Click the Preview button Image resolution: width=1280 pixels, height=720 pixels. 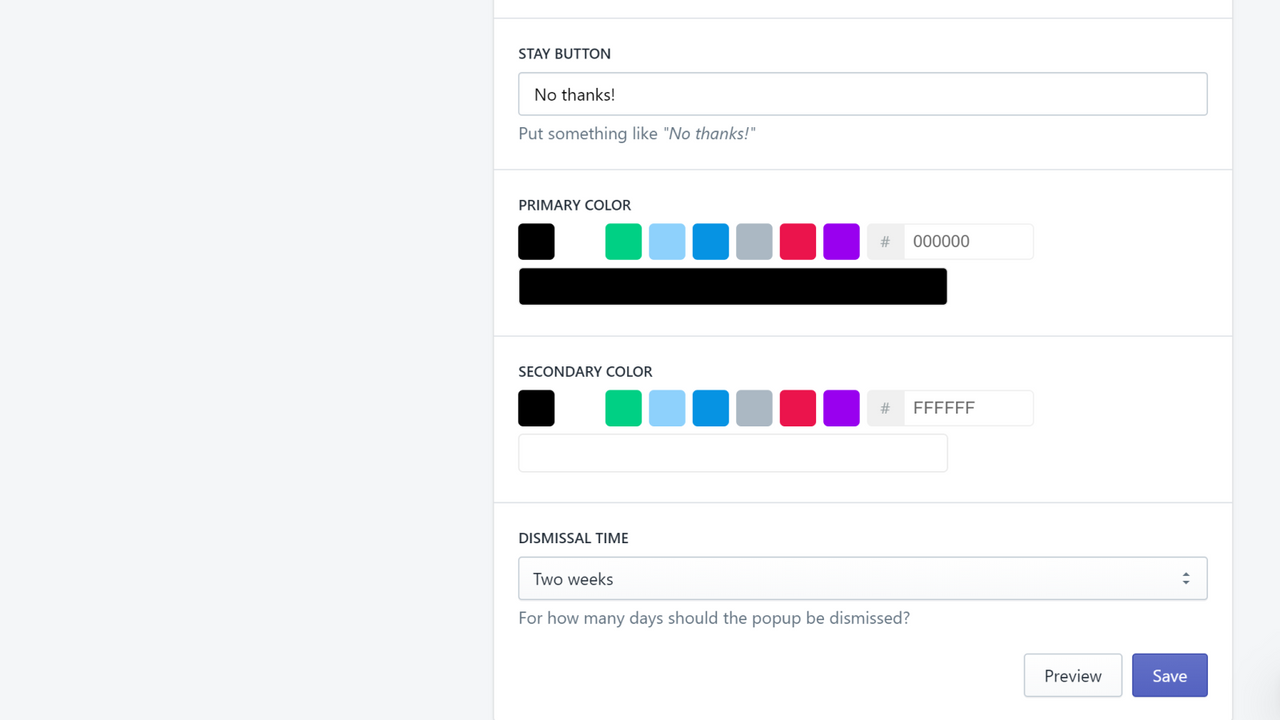pos(1073,676)
